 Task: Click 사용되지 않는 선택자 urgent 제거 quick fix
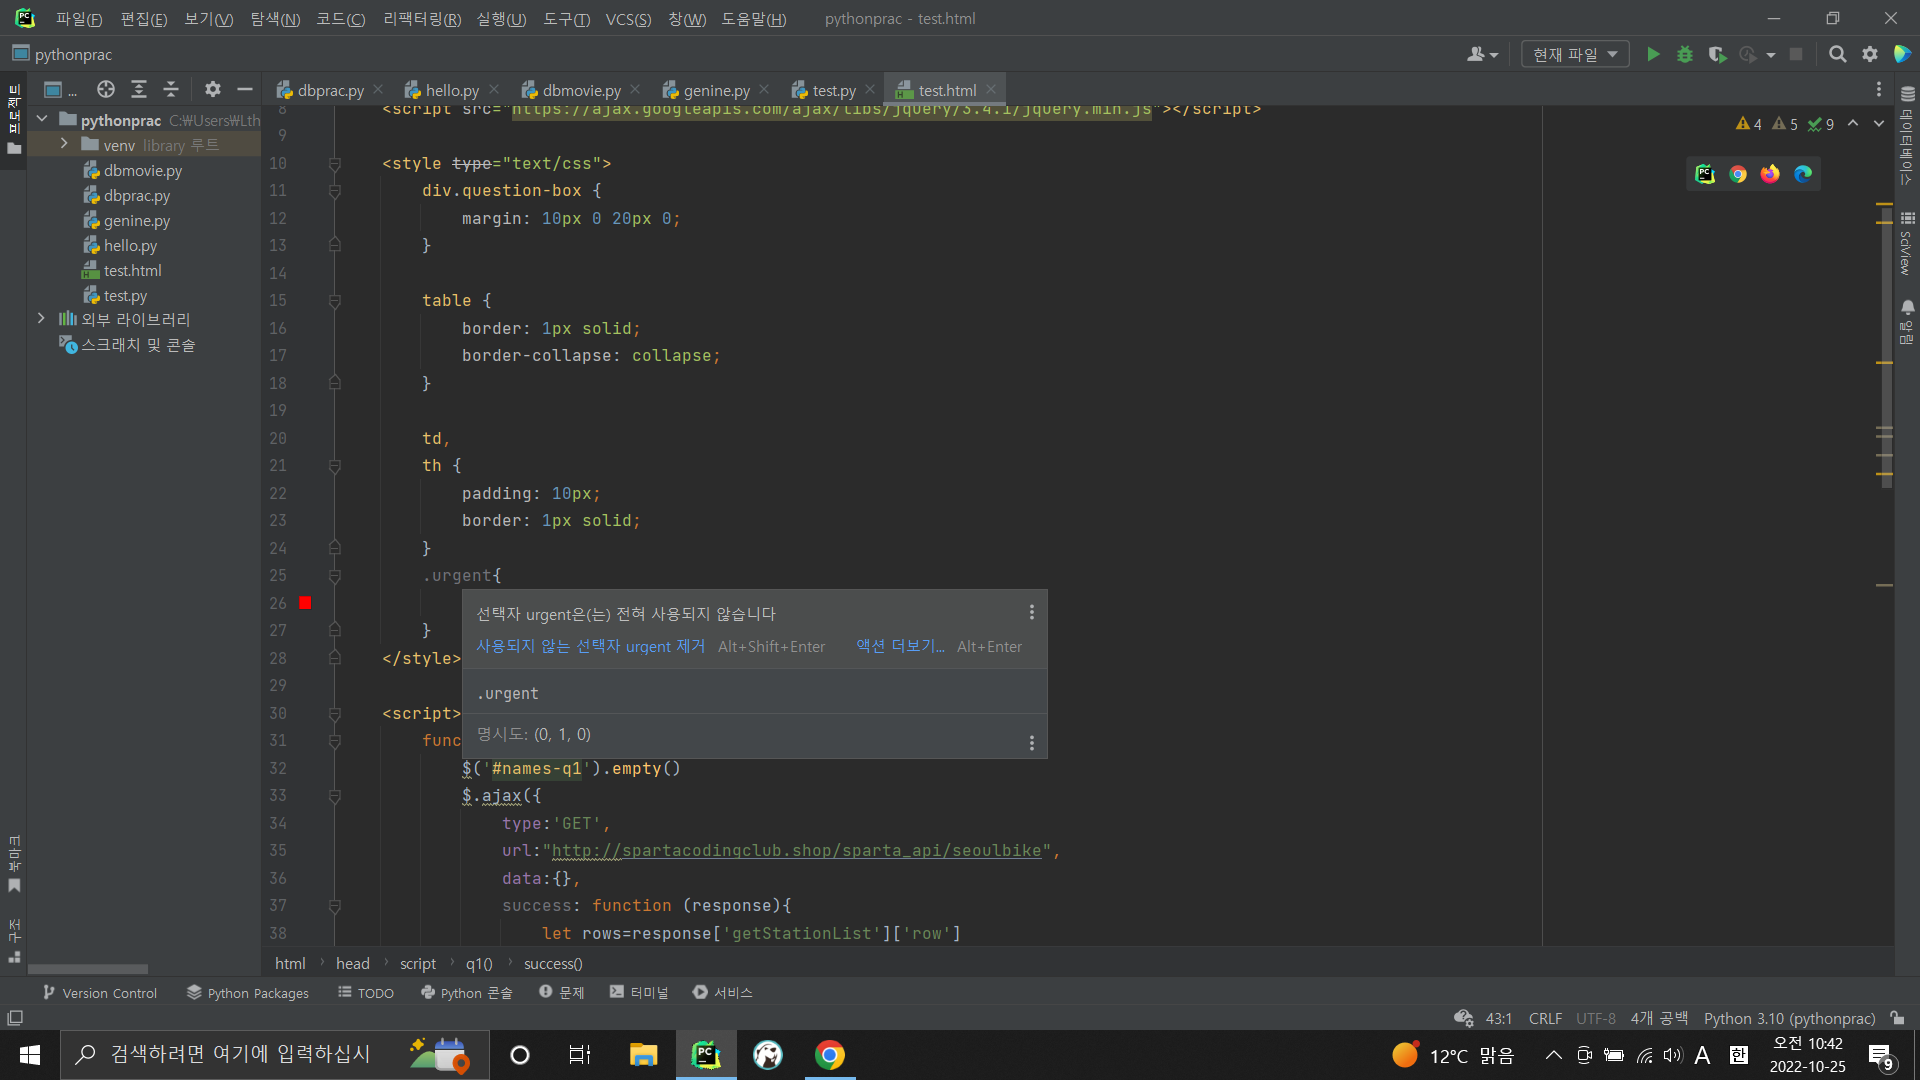(x=590, y=646)
